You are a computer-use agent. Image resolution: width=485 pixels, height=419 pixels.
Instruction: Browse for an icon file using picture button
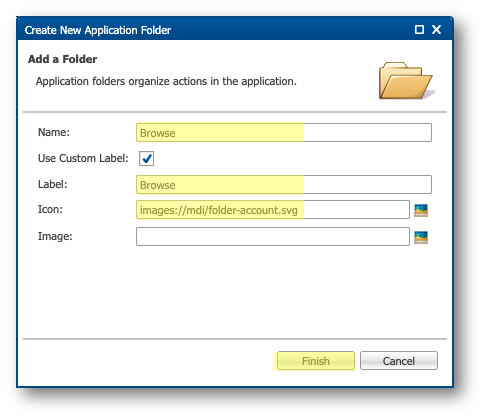tap(421, 210)
